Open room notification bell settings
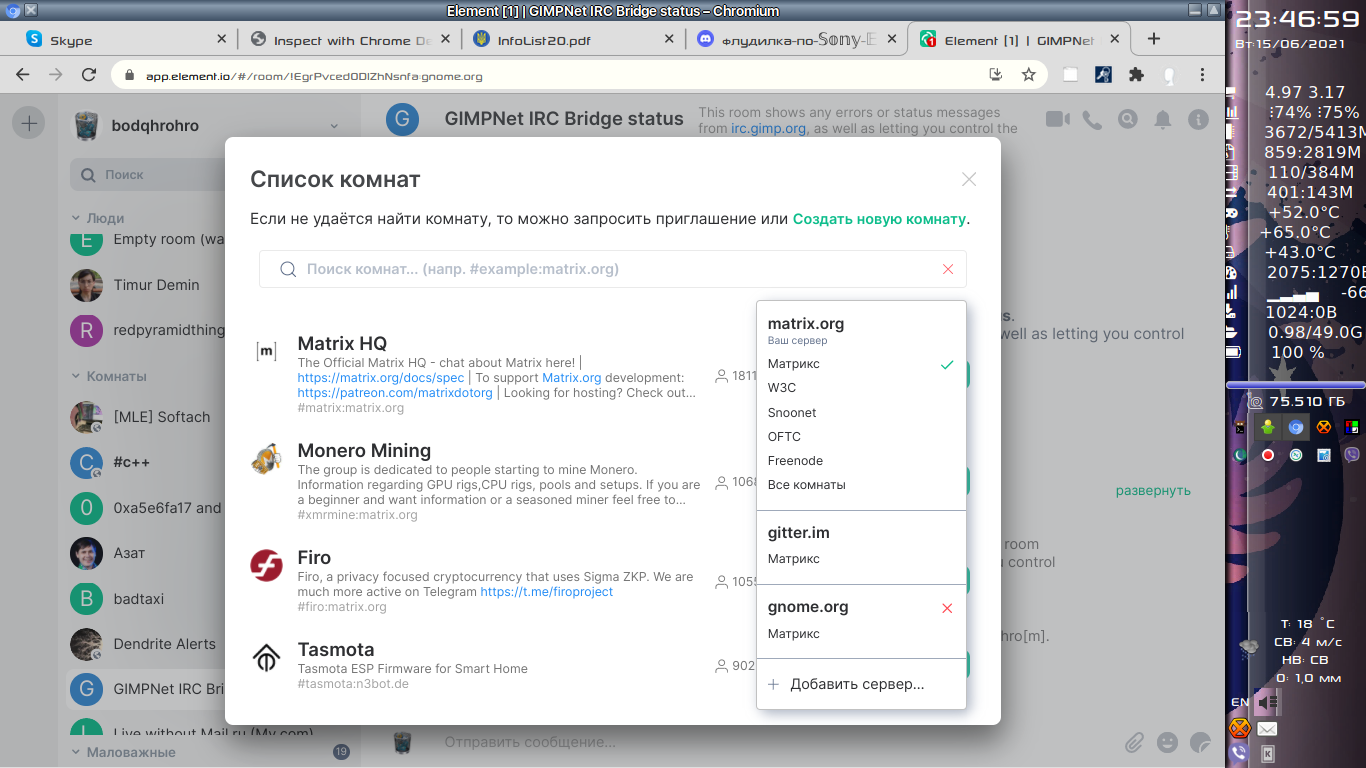 click(1163, 120)
